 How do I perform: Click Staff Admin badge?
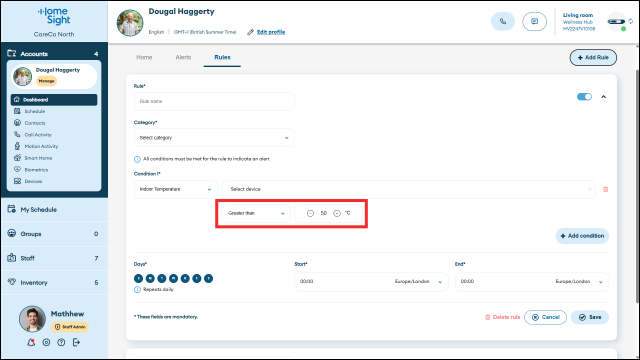(70, 327)
